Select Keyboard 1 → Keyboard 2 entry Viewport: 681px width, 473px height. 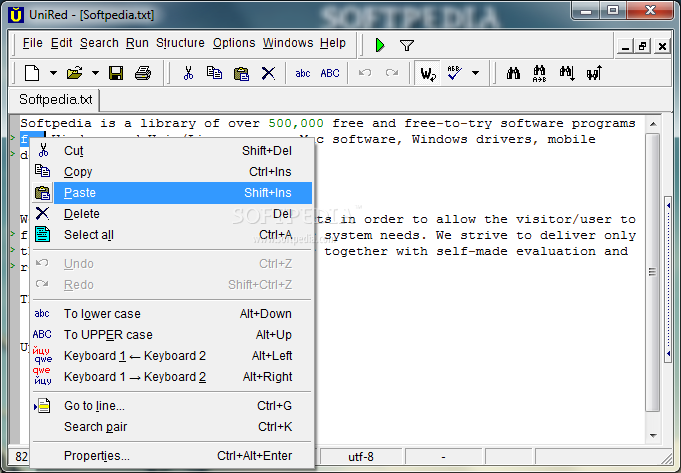coord(172,377)
